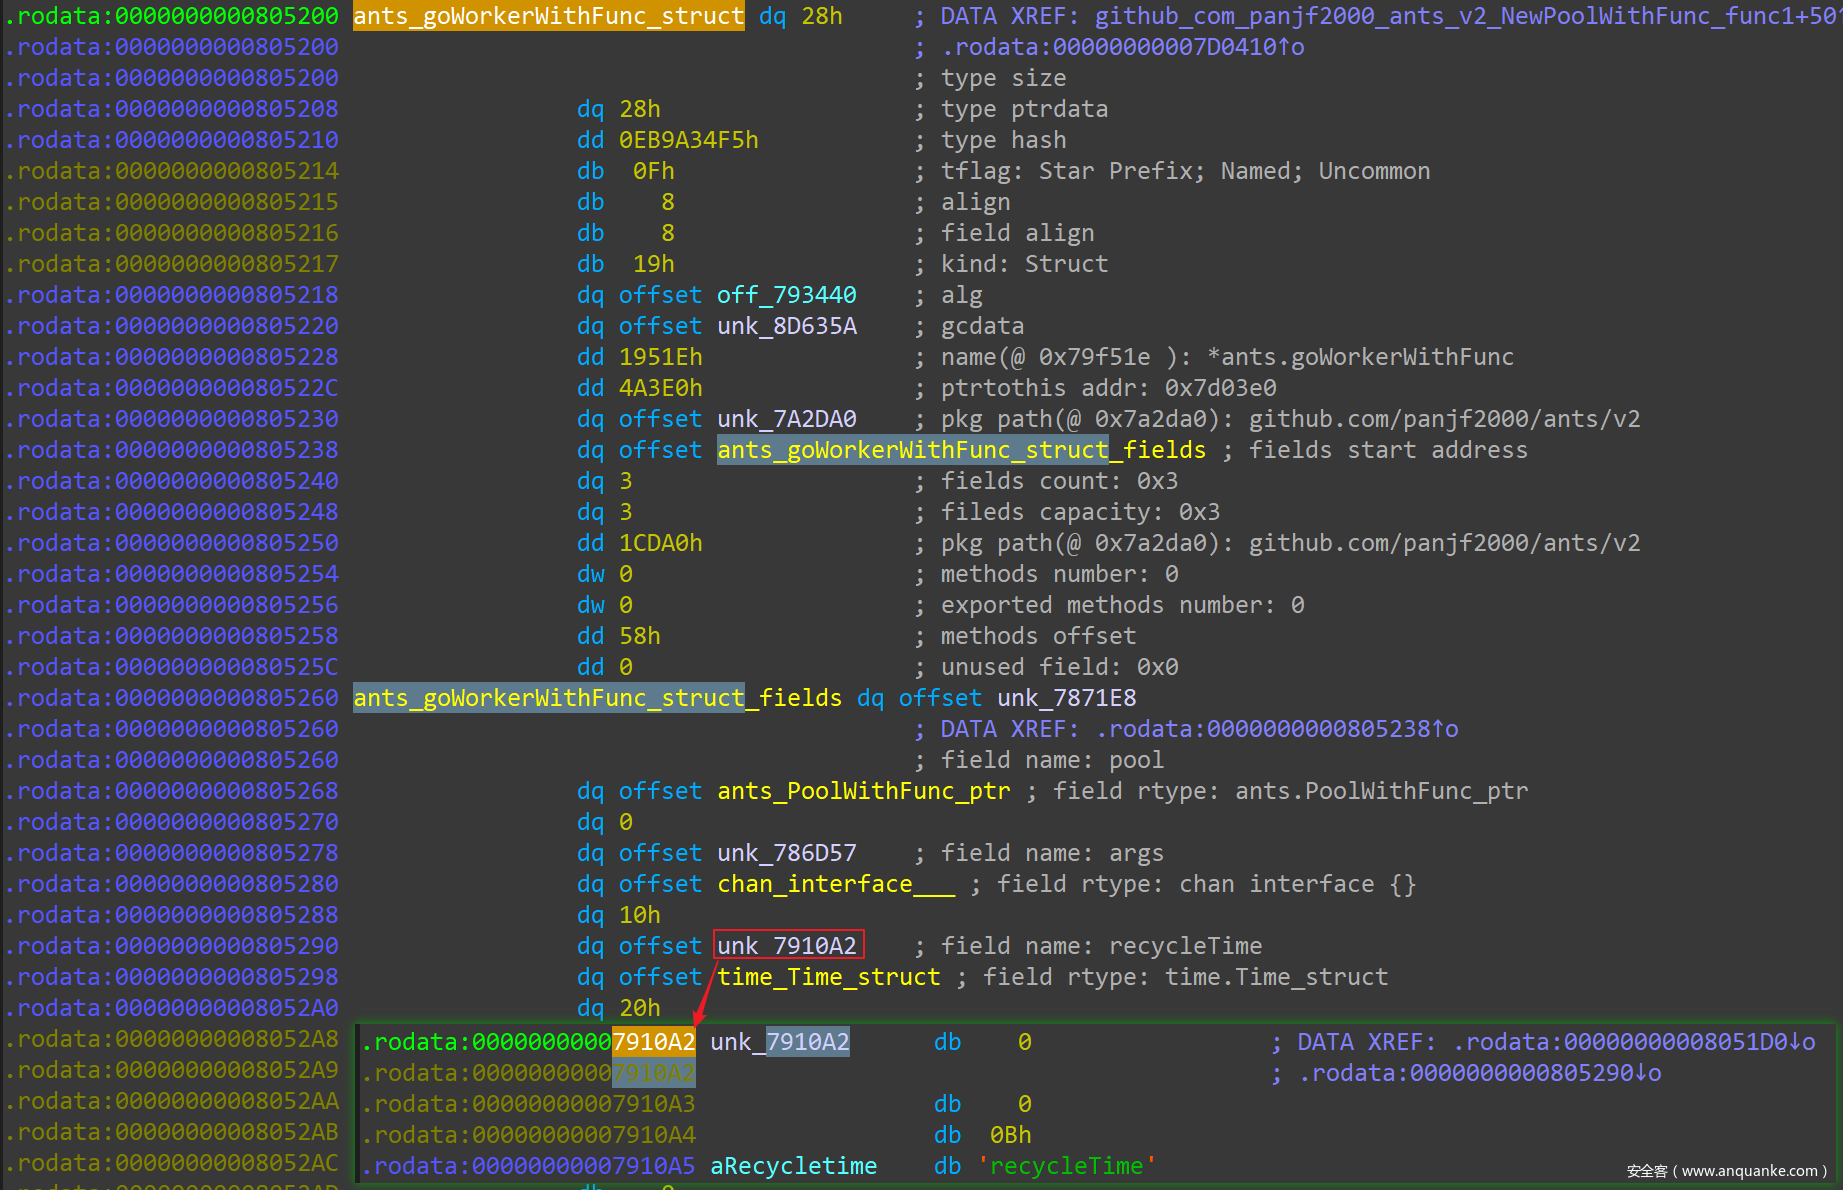Viewport: 1843px width, 1190px height.
Task: Jump to unk_786D57 args field name
Action: pos(786,853)
